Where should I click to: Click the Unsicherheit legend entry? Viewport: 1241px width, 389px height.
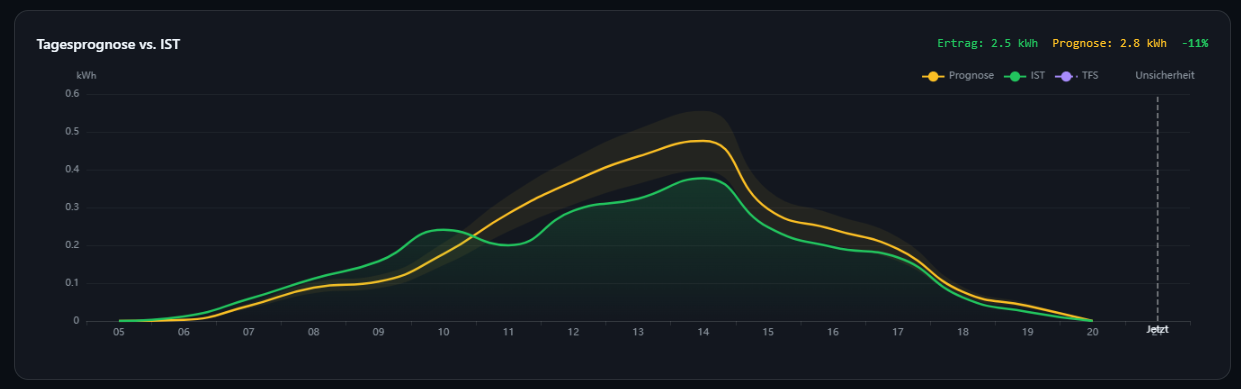[1164, 75]
